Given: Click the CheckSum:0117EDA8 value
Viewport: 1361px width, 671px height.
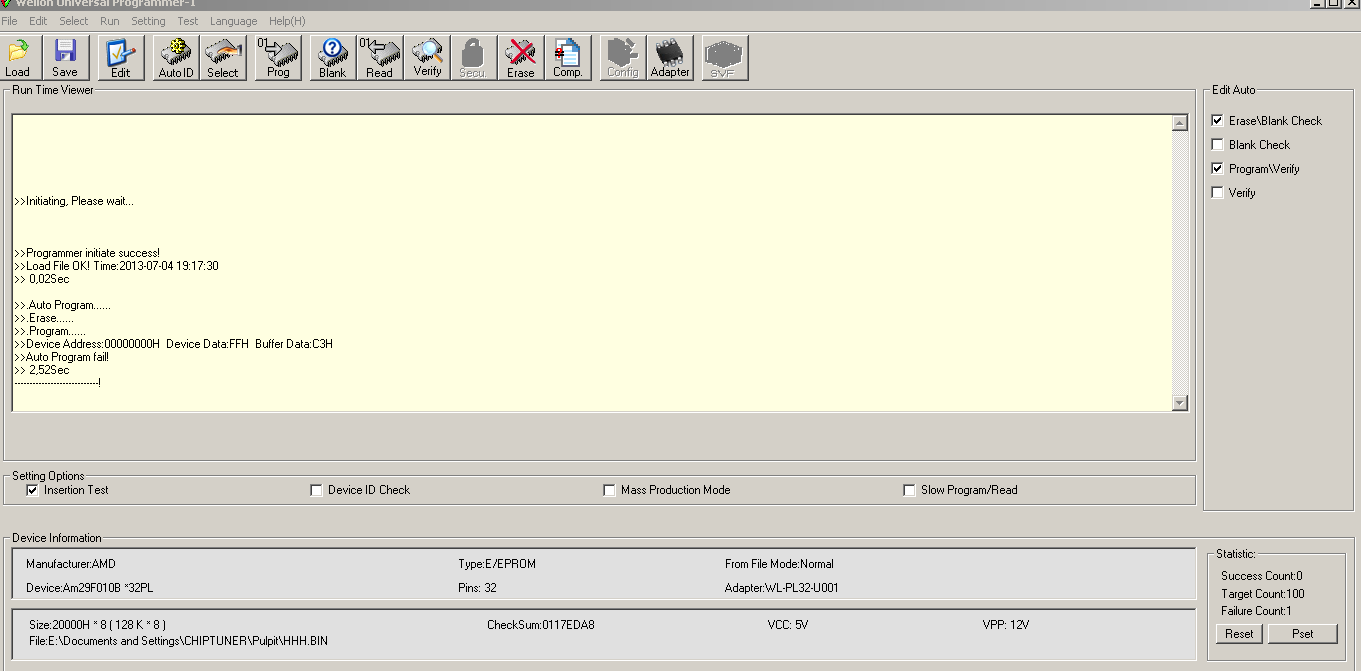Looking at the screenshot, I should pyautogui.click(x=541, y=625).
